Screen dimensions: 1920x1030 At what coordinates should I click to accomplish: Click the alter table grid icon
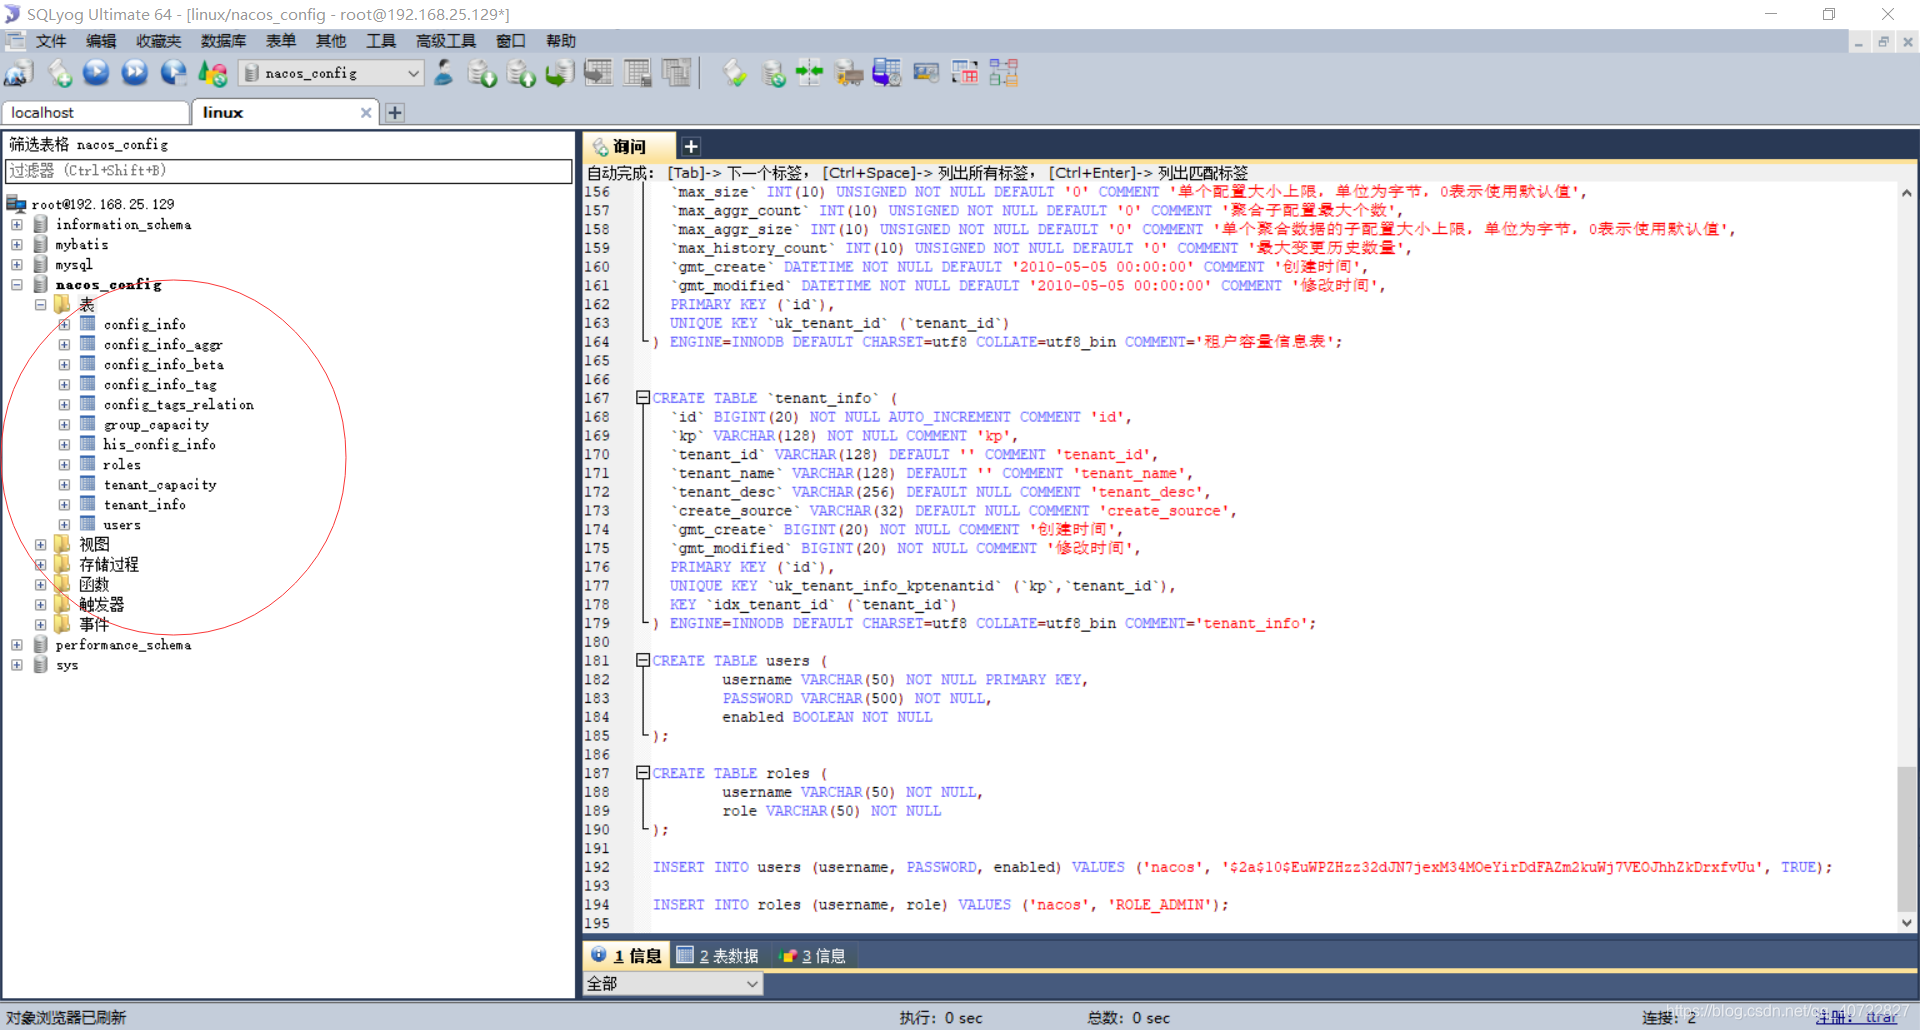coord(637,73)
